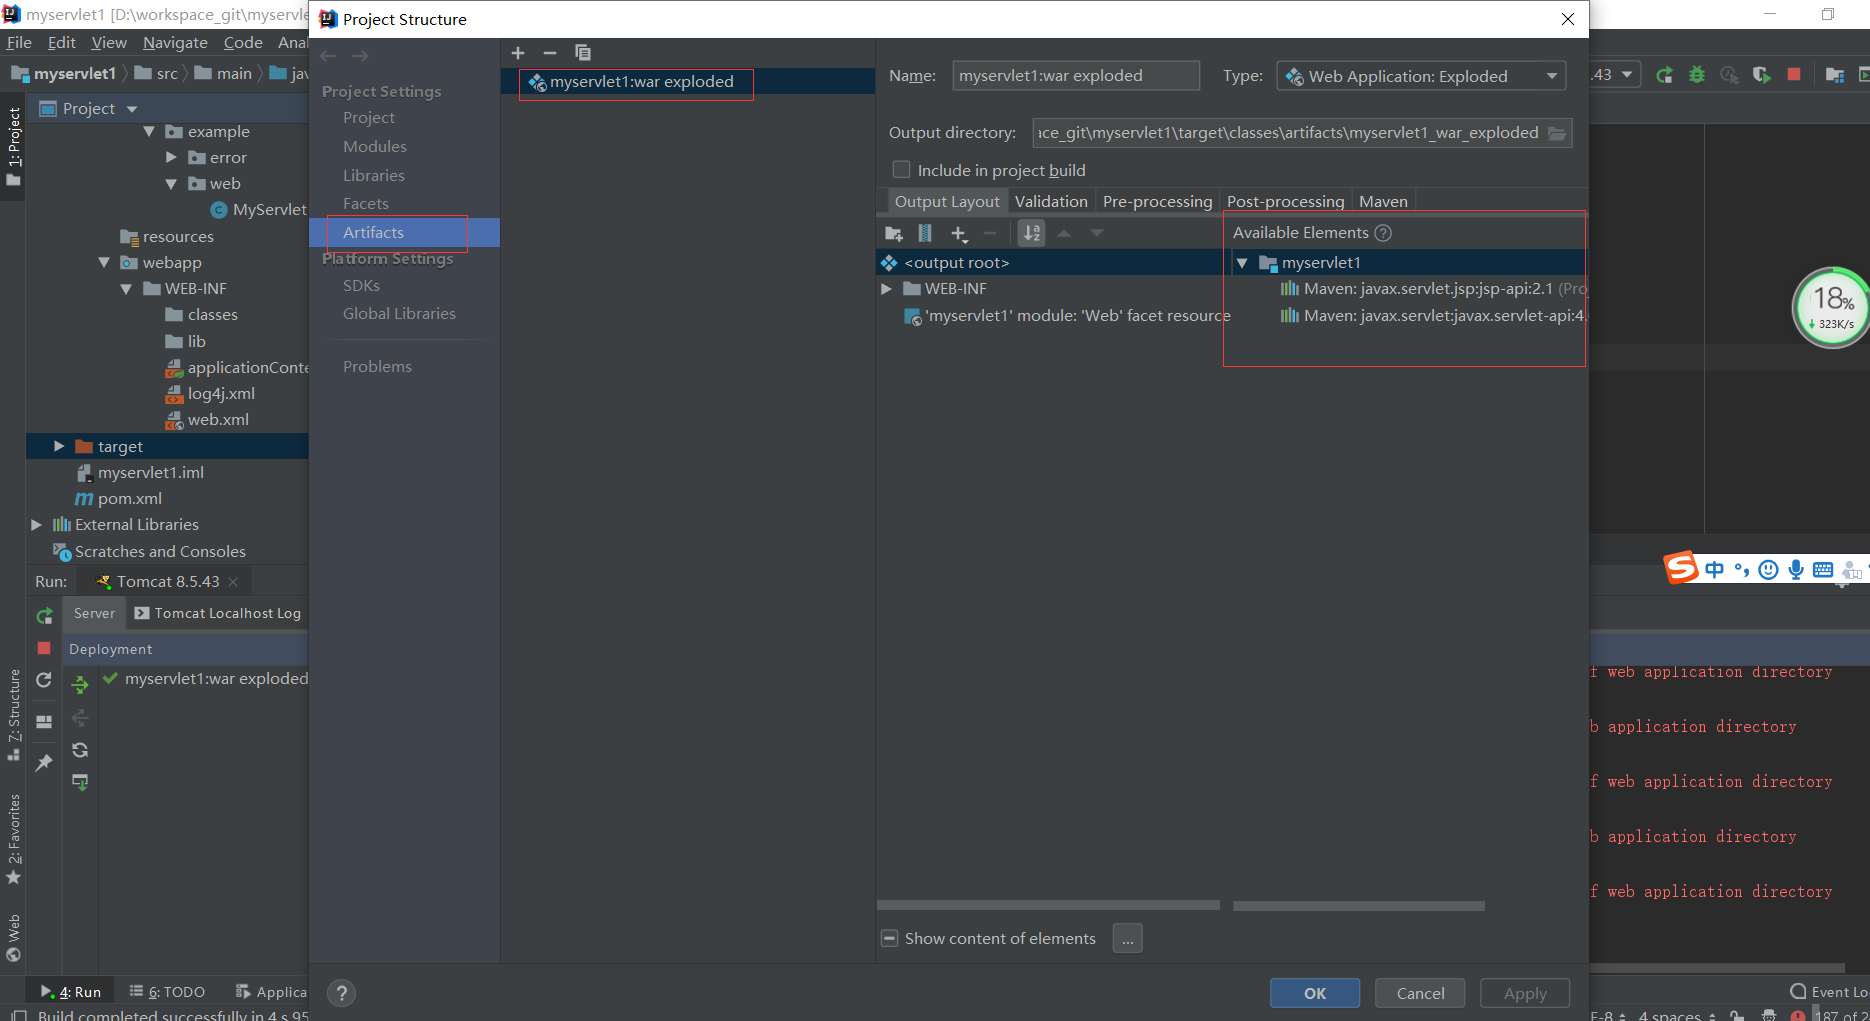Collapse web package in project tree
Image resolution: width=1870 pixels, height=1021 pixels.
tap(171, 184)
